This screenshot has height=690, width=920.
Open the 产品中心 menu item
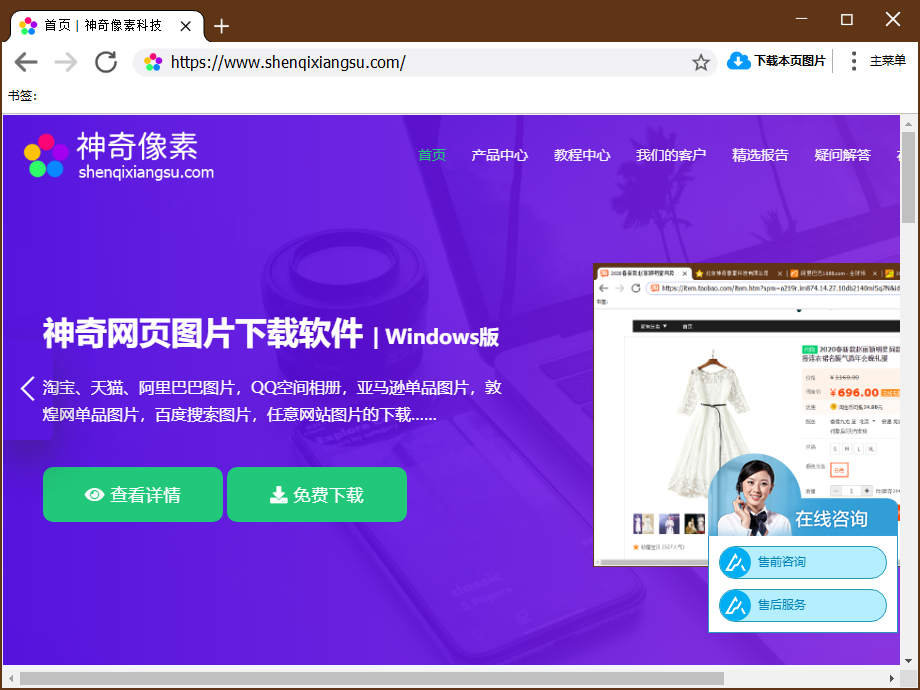(499, 156)
